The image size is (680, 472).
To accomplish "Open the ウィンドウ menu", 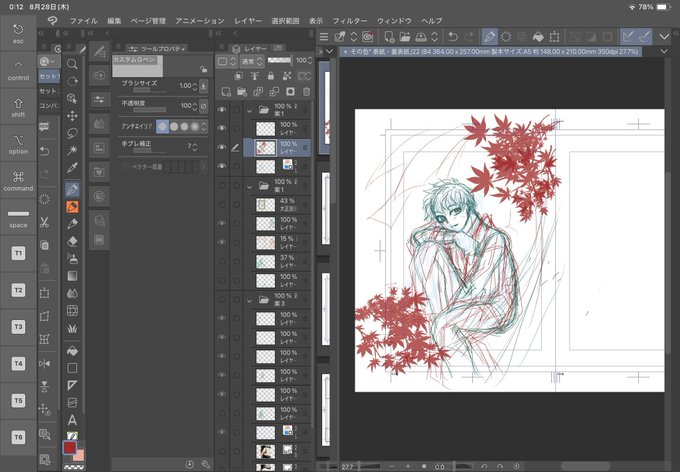I will (394, 21).
